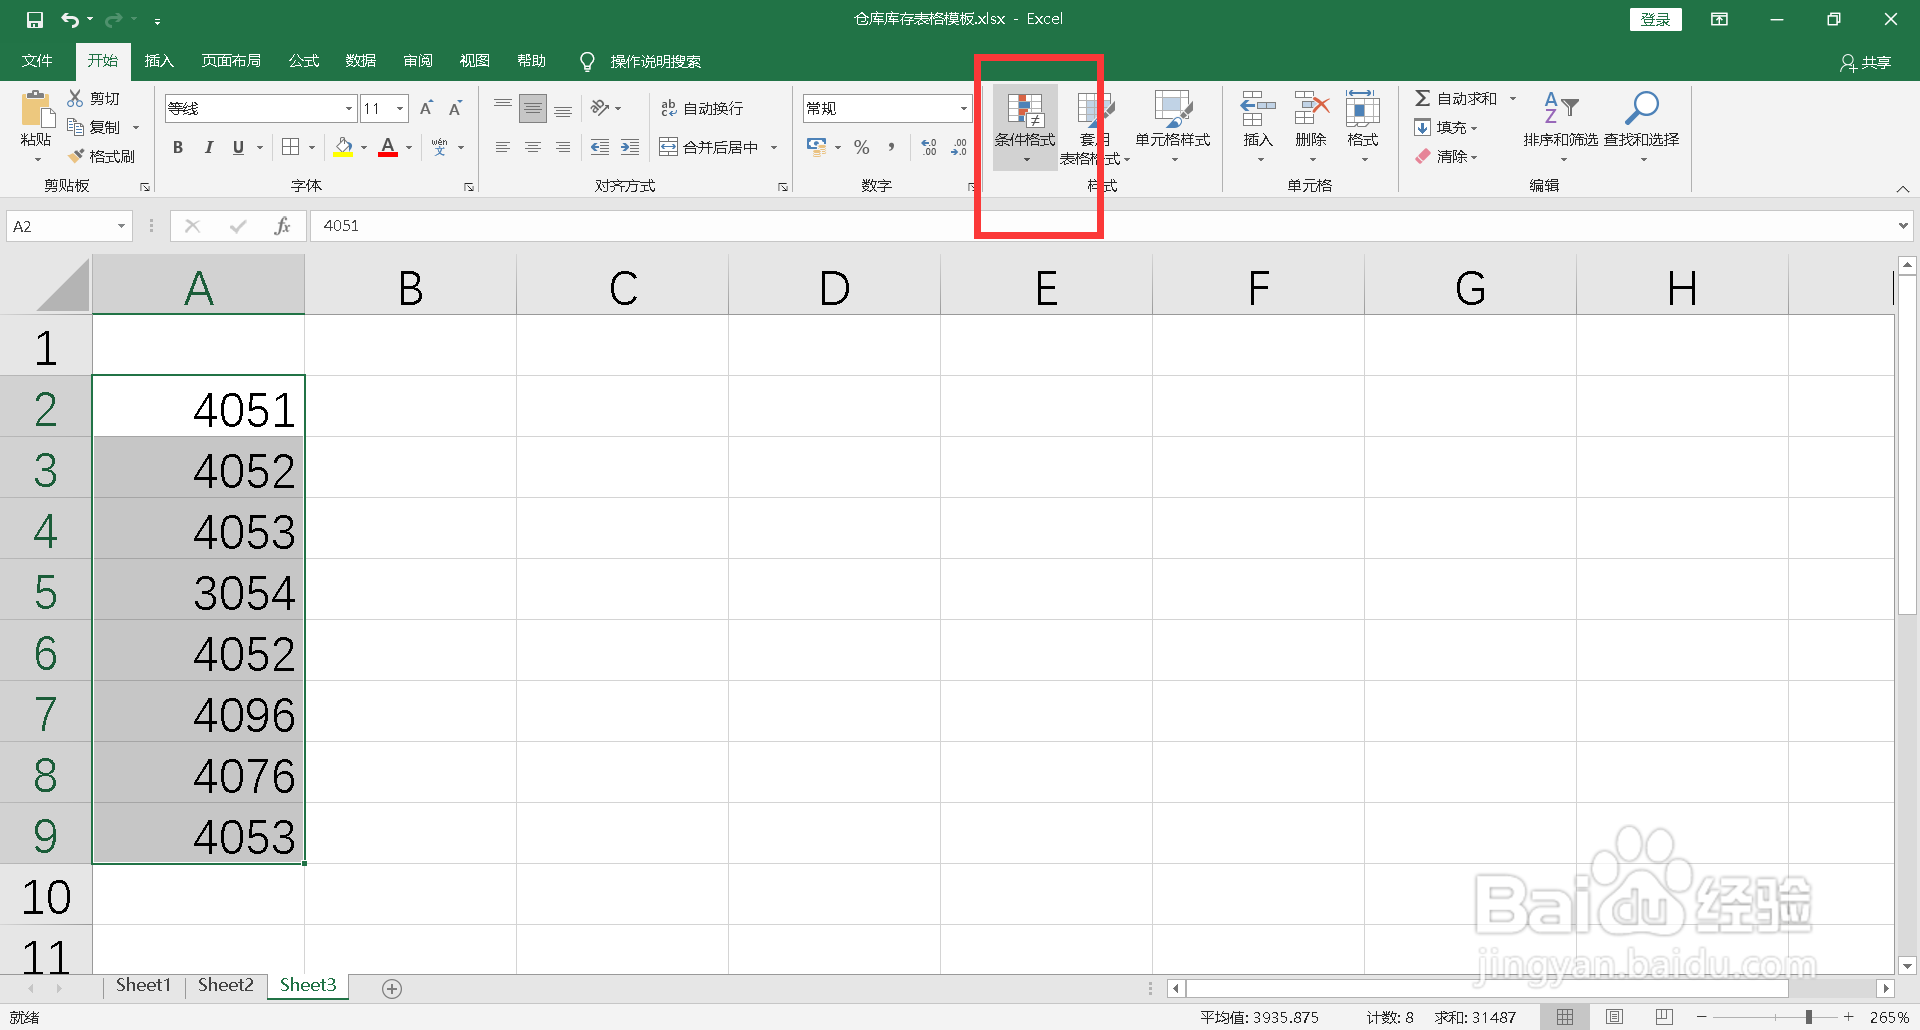Click the Increase Indent icon
This screenshot has height=1030, width=1920.
[630, 147]
